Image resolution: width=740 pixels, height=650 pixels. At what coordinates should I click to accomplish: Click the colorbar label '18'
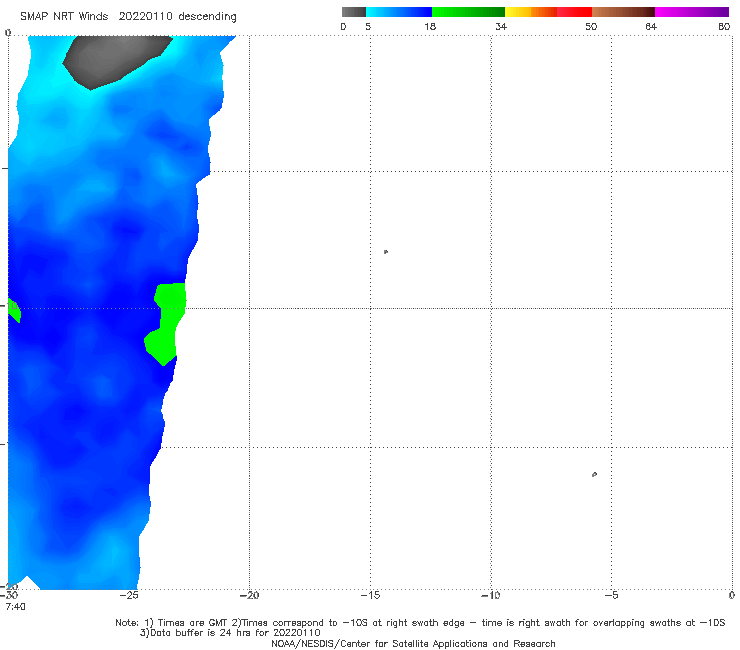point(430,26)
